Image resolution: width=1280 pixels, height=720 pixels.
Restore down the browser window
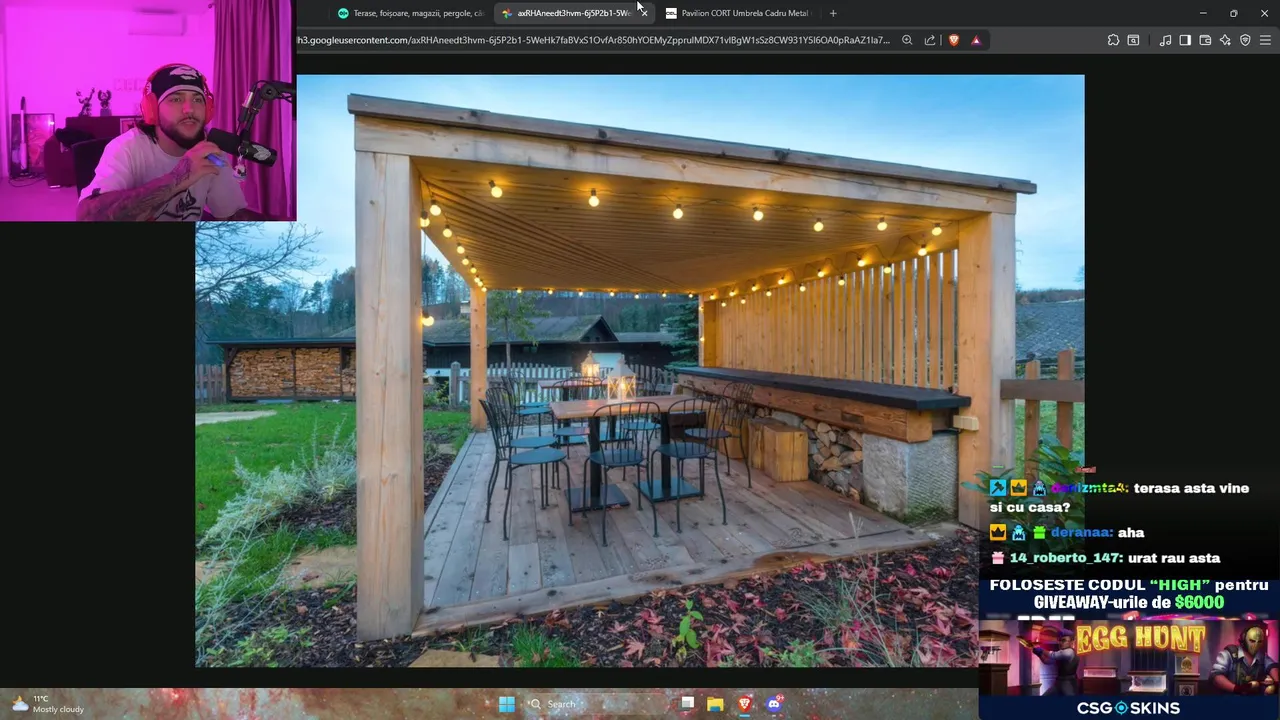click(x=1233, y=13)
